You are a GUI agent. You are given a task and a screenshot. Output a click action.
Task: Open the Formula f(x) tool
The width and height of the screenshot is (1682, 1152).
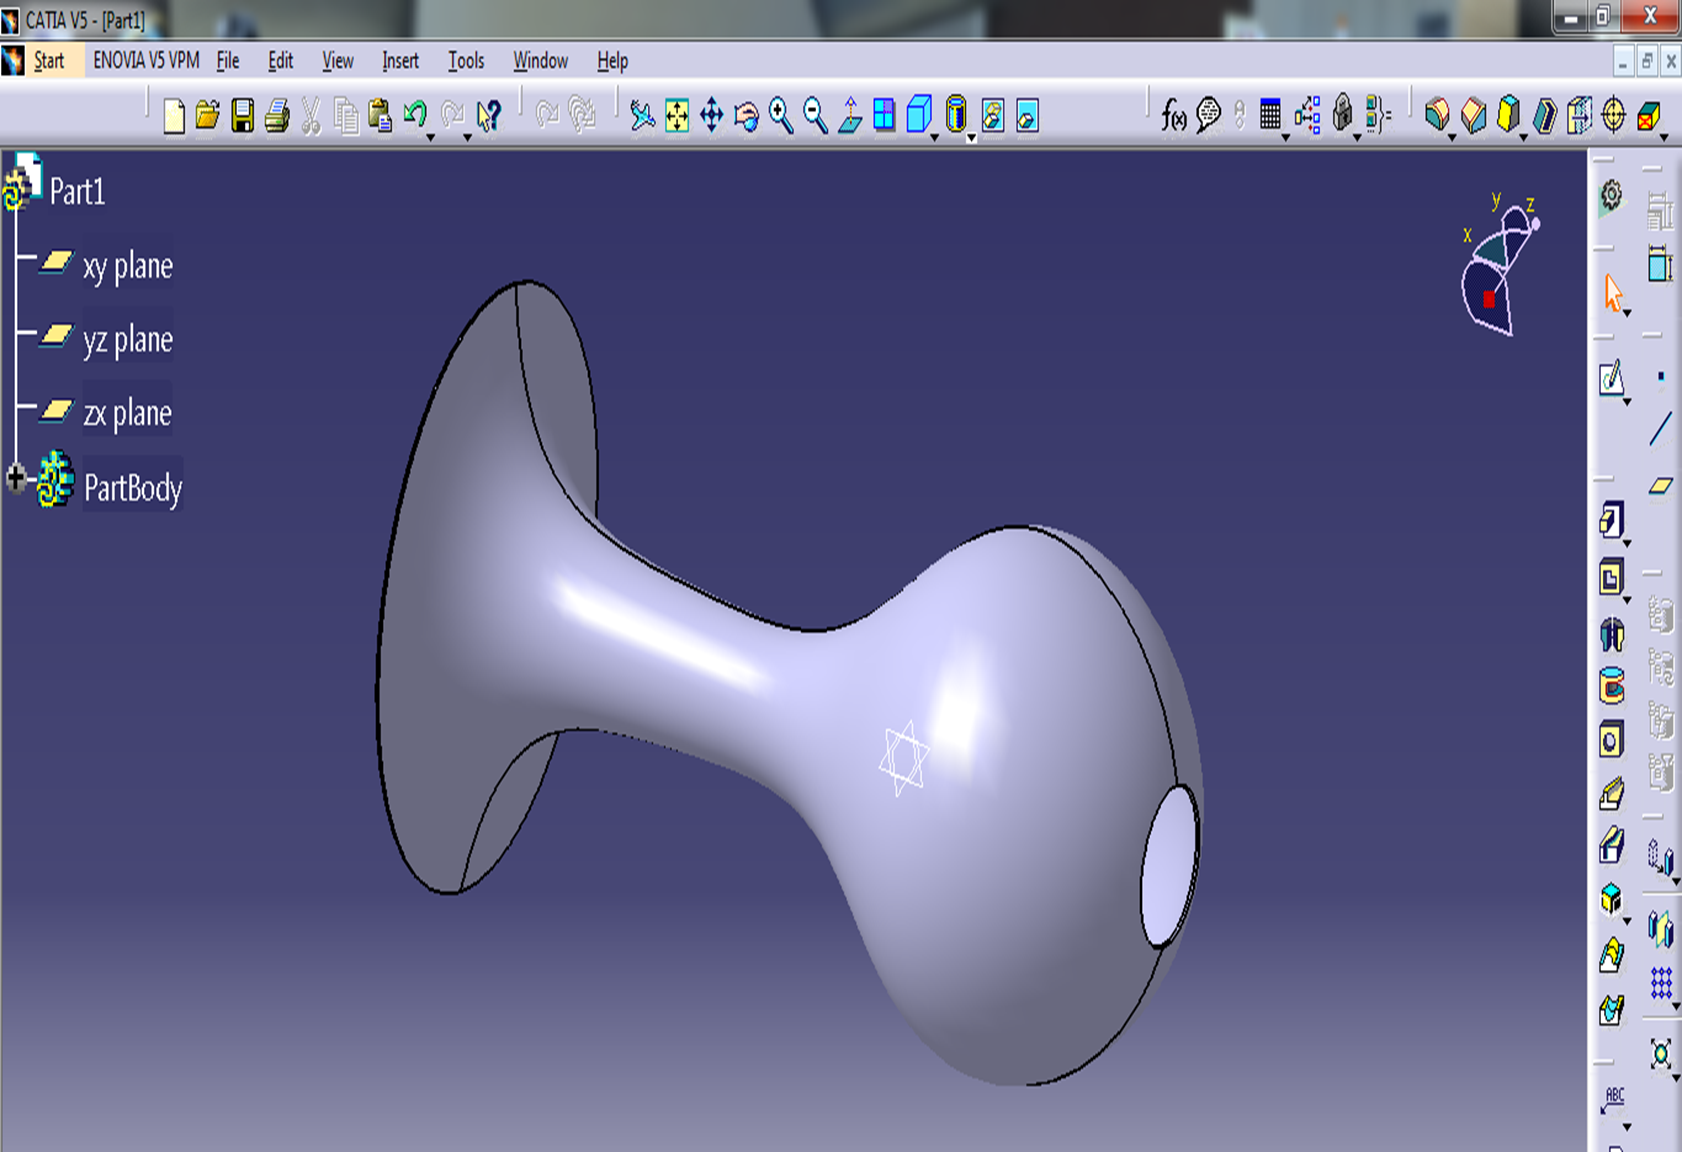coord(1173,116)
